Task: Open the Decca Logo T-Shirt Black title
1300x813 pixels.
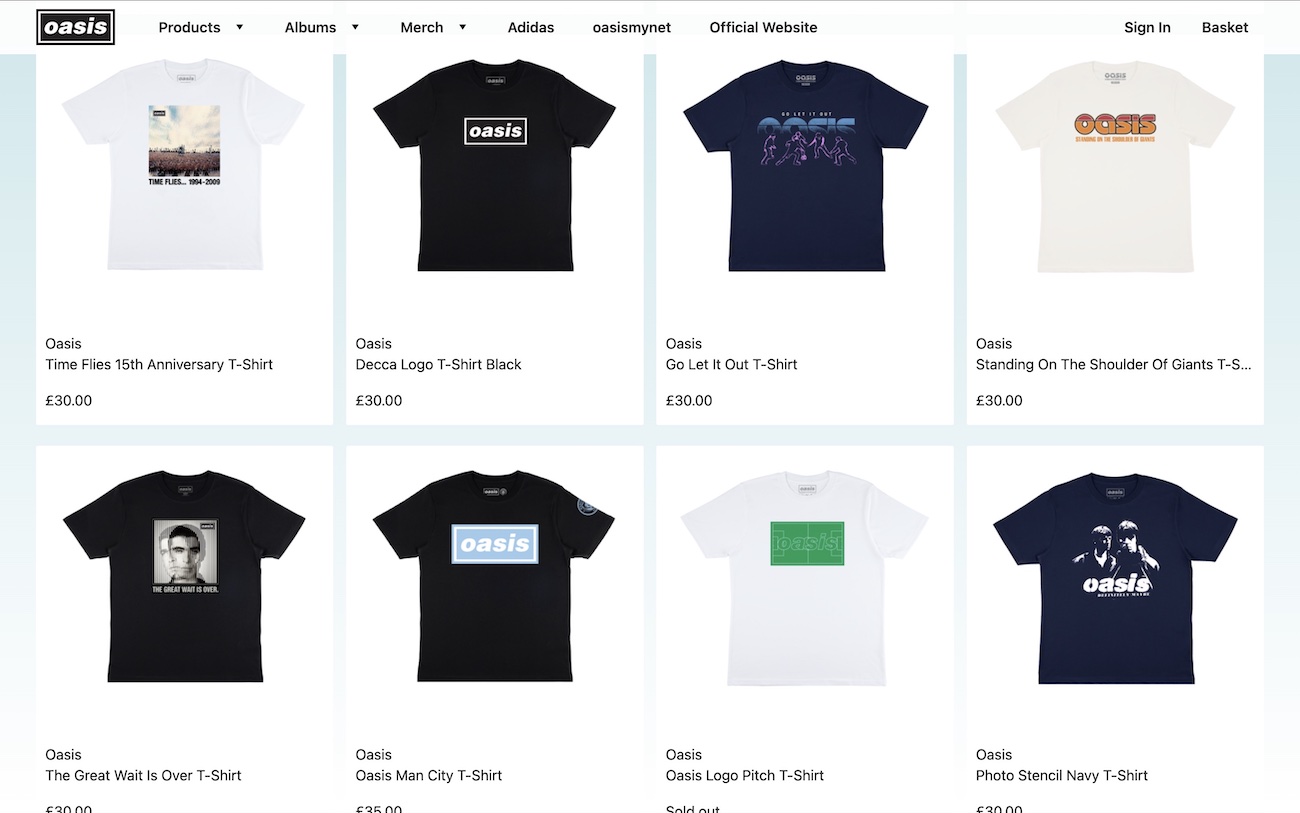Action: click(439, 364)
